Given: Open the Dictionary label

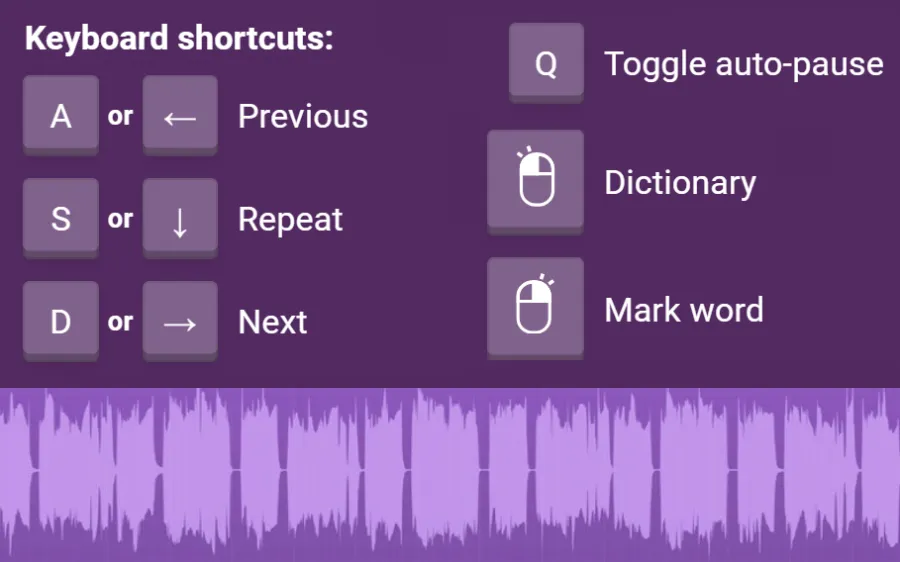Looking at the screenshot, I should click(680, 182).
